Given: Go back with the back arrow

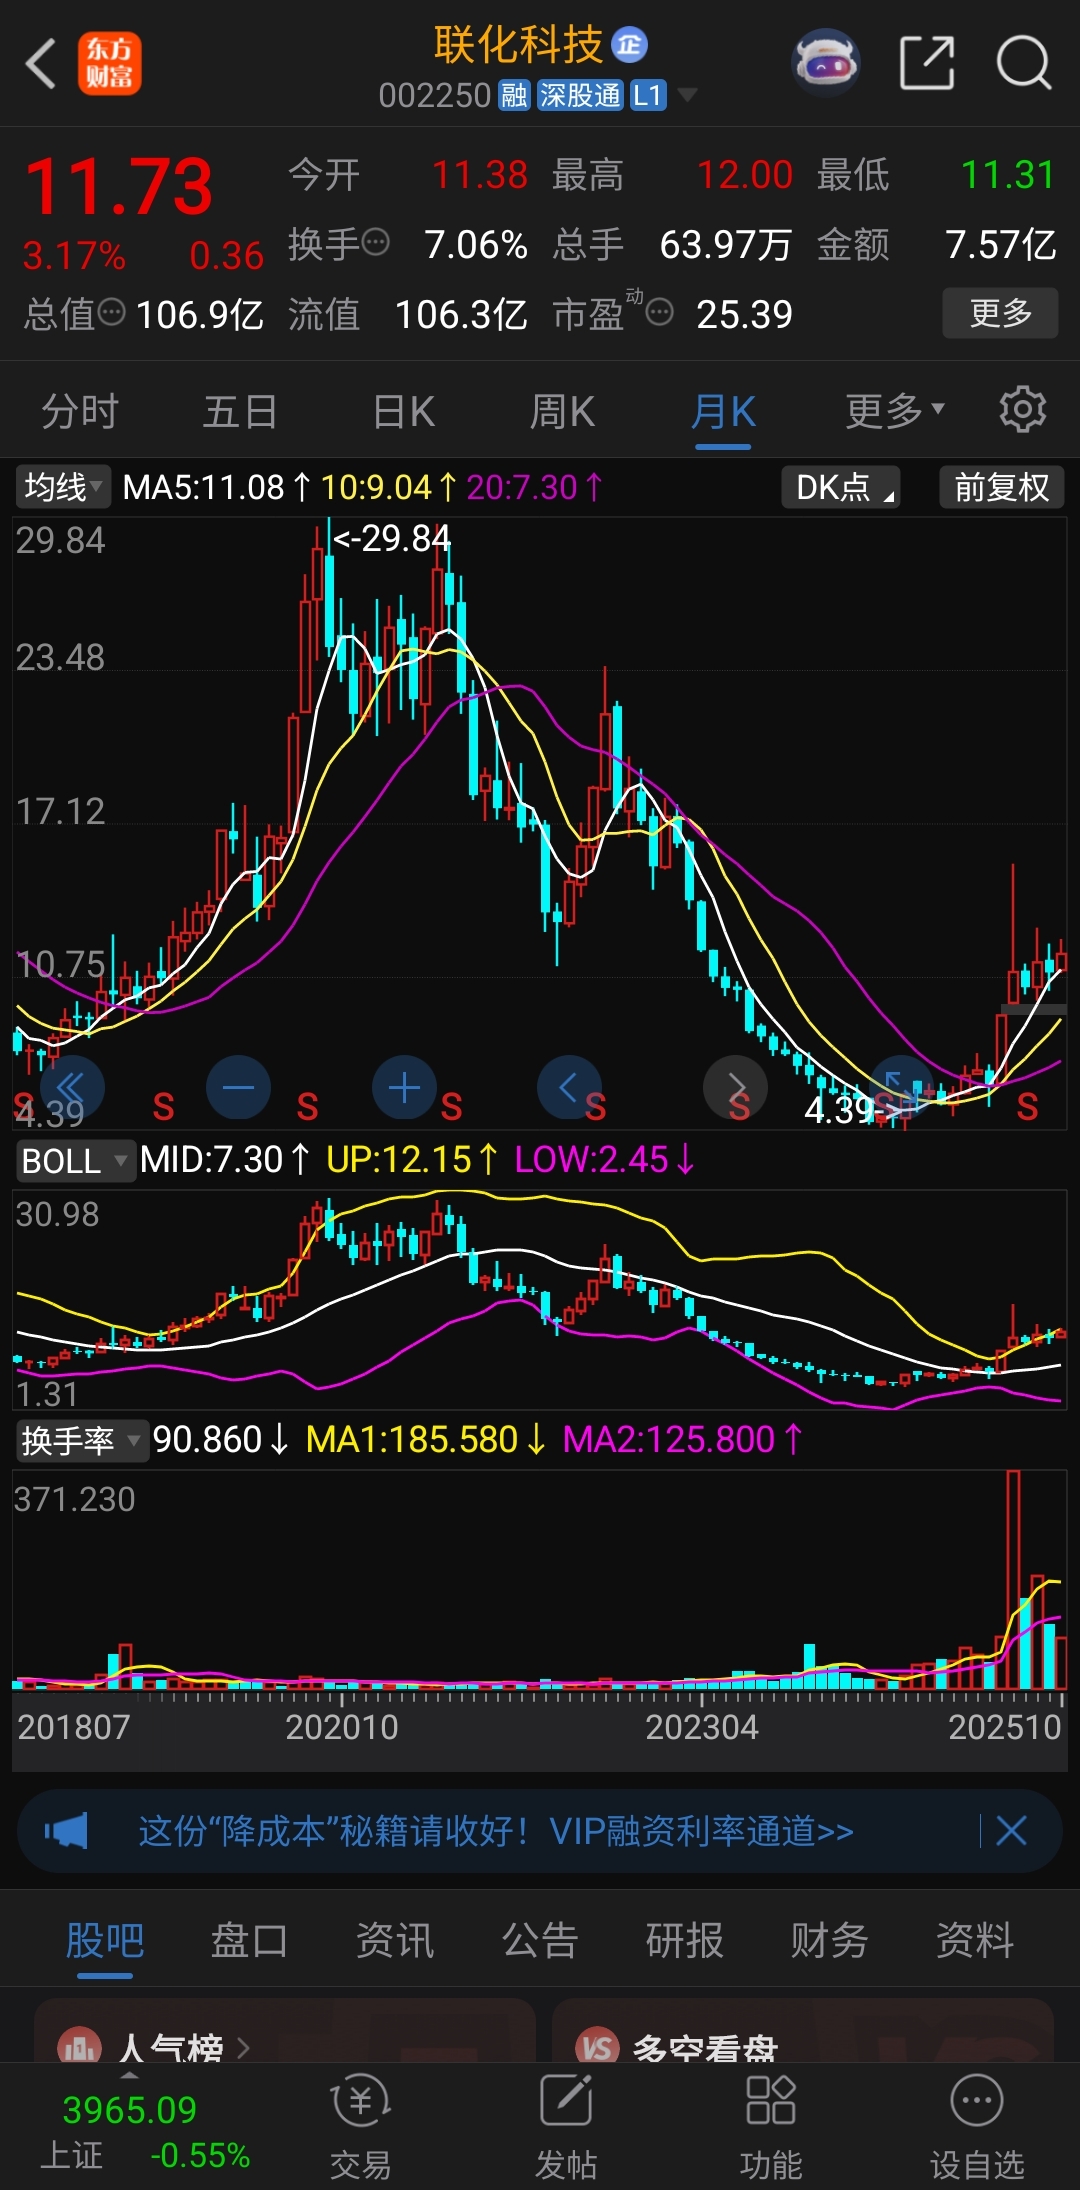Looking at the screenshot, I should 41,64.
